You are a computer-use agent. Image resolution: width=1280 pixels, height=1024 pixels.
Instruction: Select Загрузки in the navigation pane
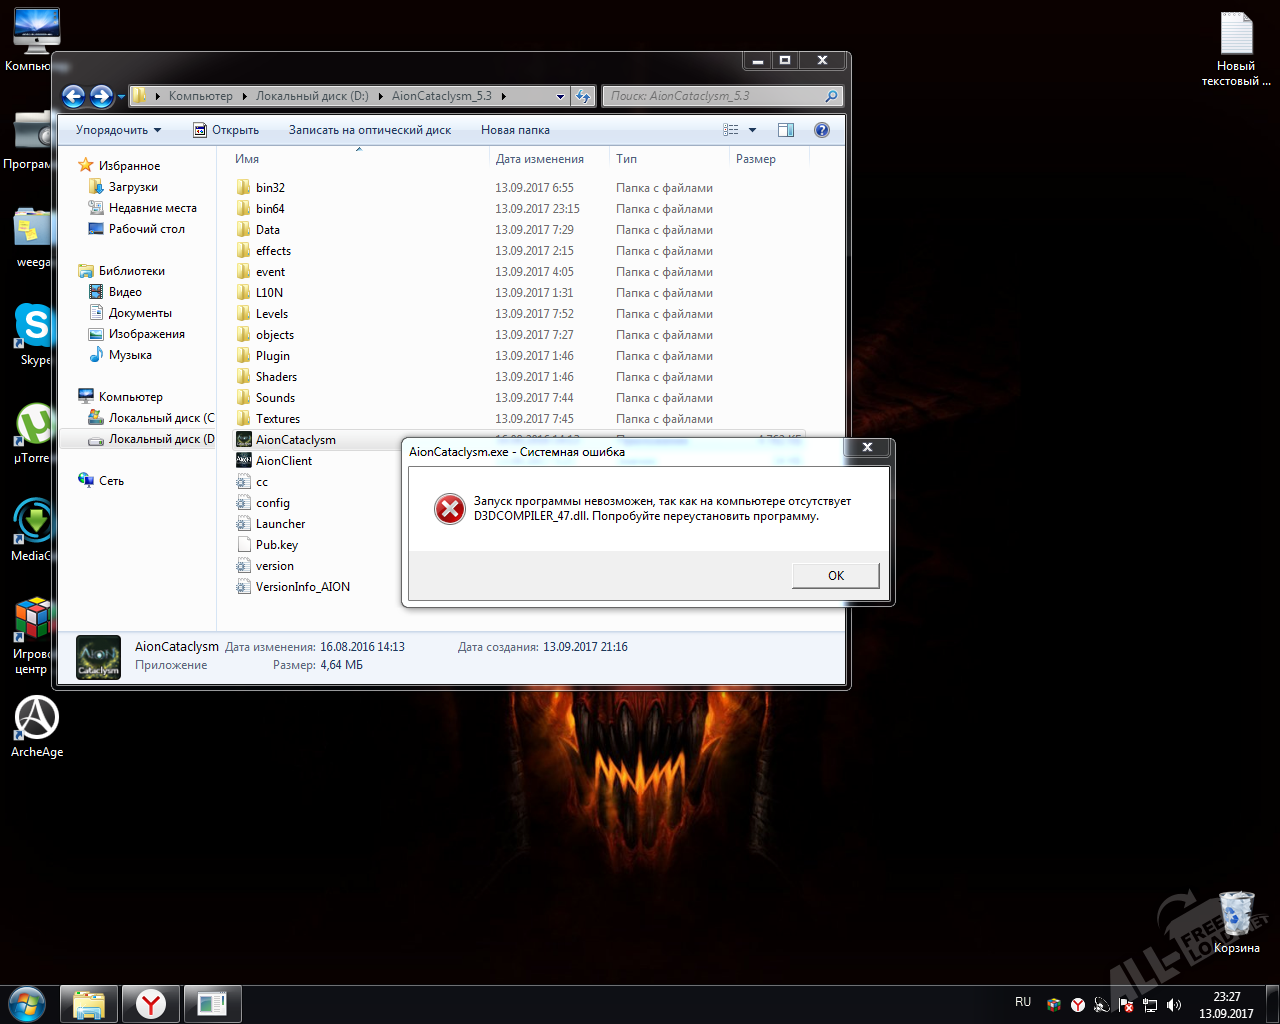click(133, 187)
